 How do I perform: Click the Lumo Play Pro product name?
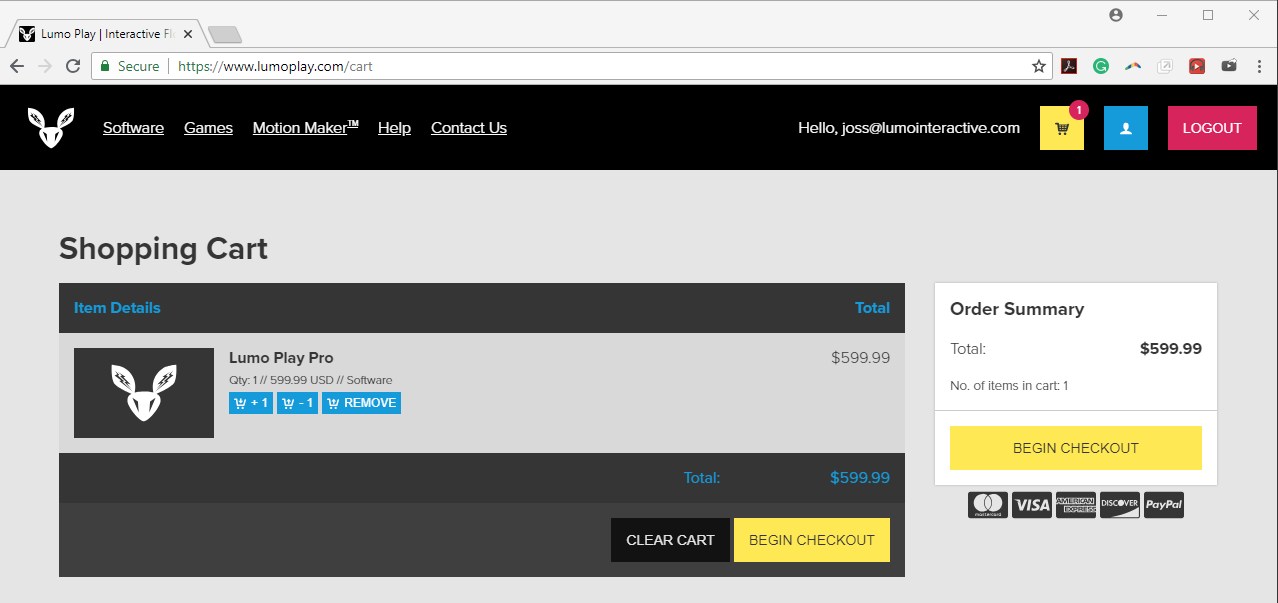(281, 358)
